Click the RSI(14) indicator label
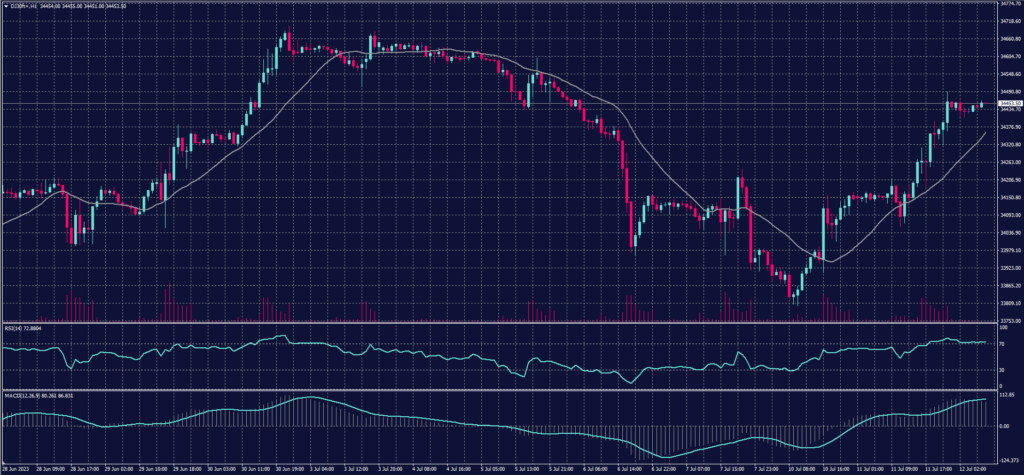 pyautogui.click(x=24, y=328)
